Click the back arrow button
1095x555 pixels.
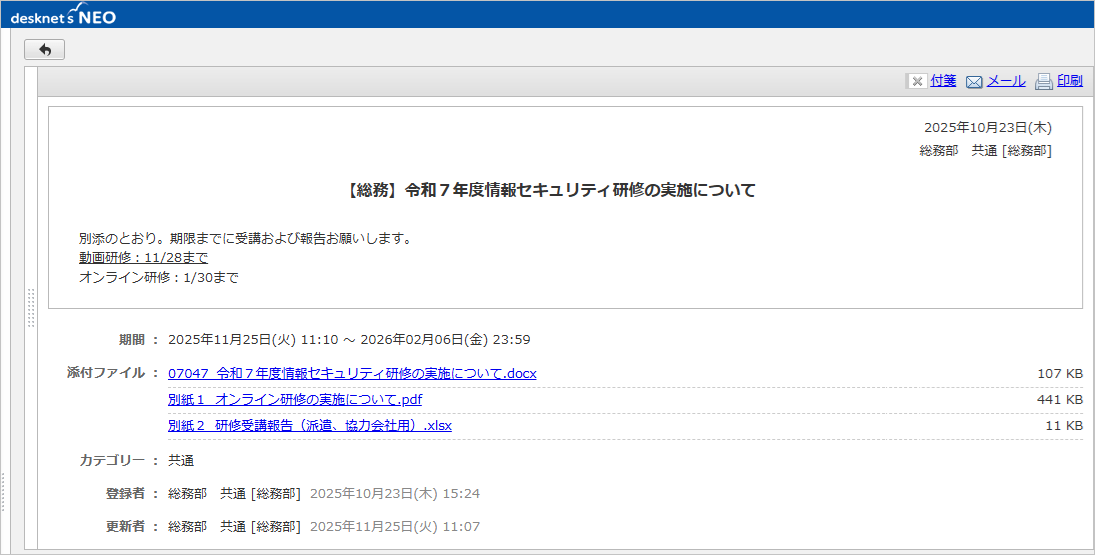(44, 49)
